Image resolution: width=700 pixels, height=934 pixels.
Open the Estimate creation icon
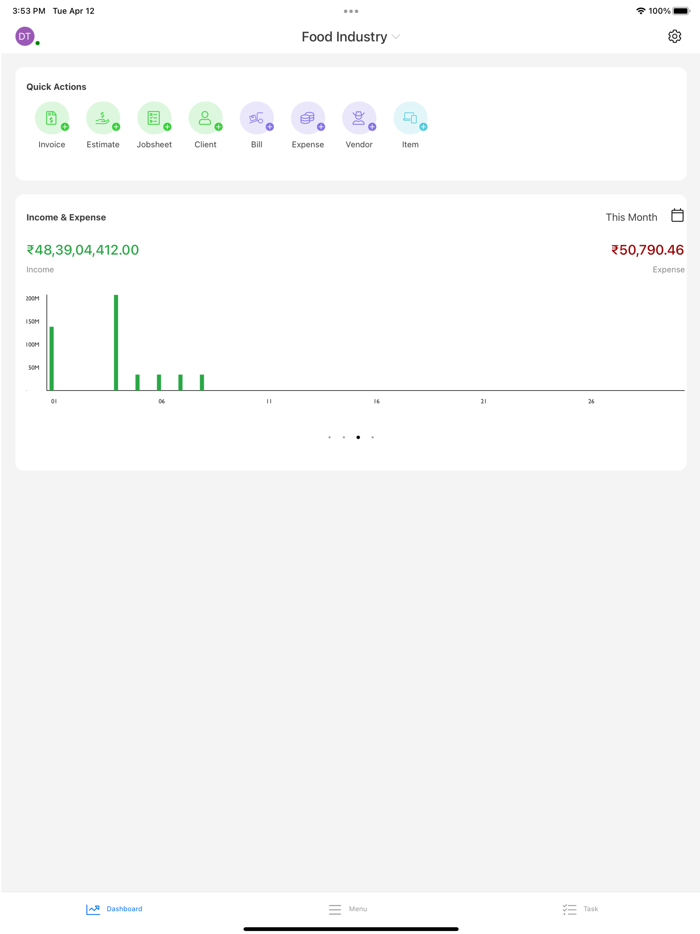coord(103,117)
